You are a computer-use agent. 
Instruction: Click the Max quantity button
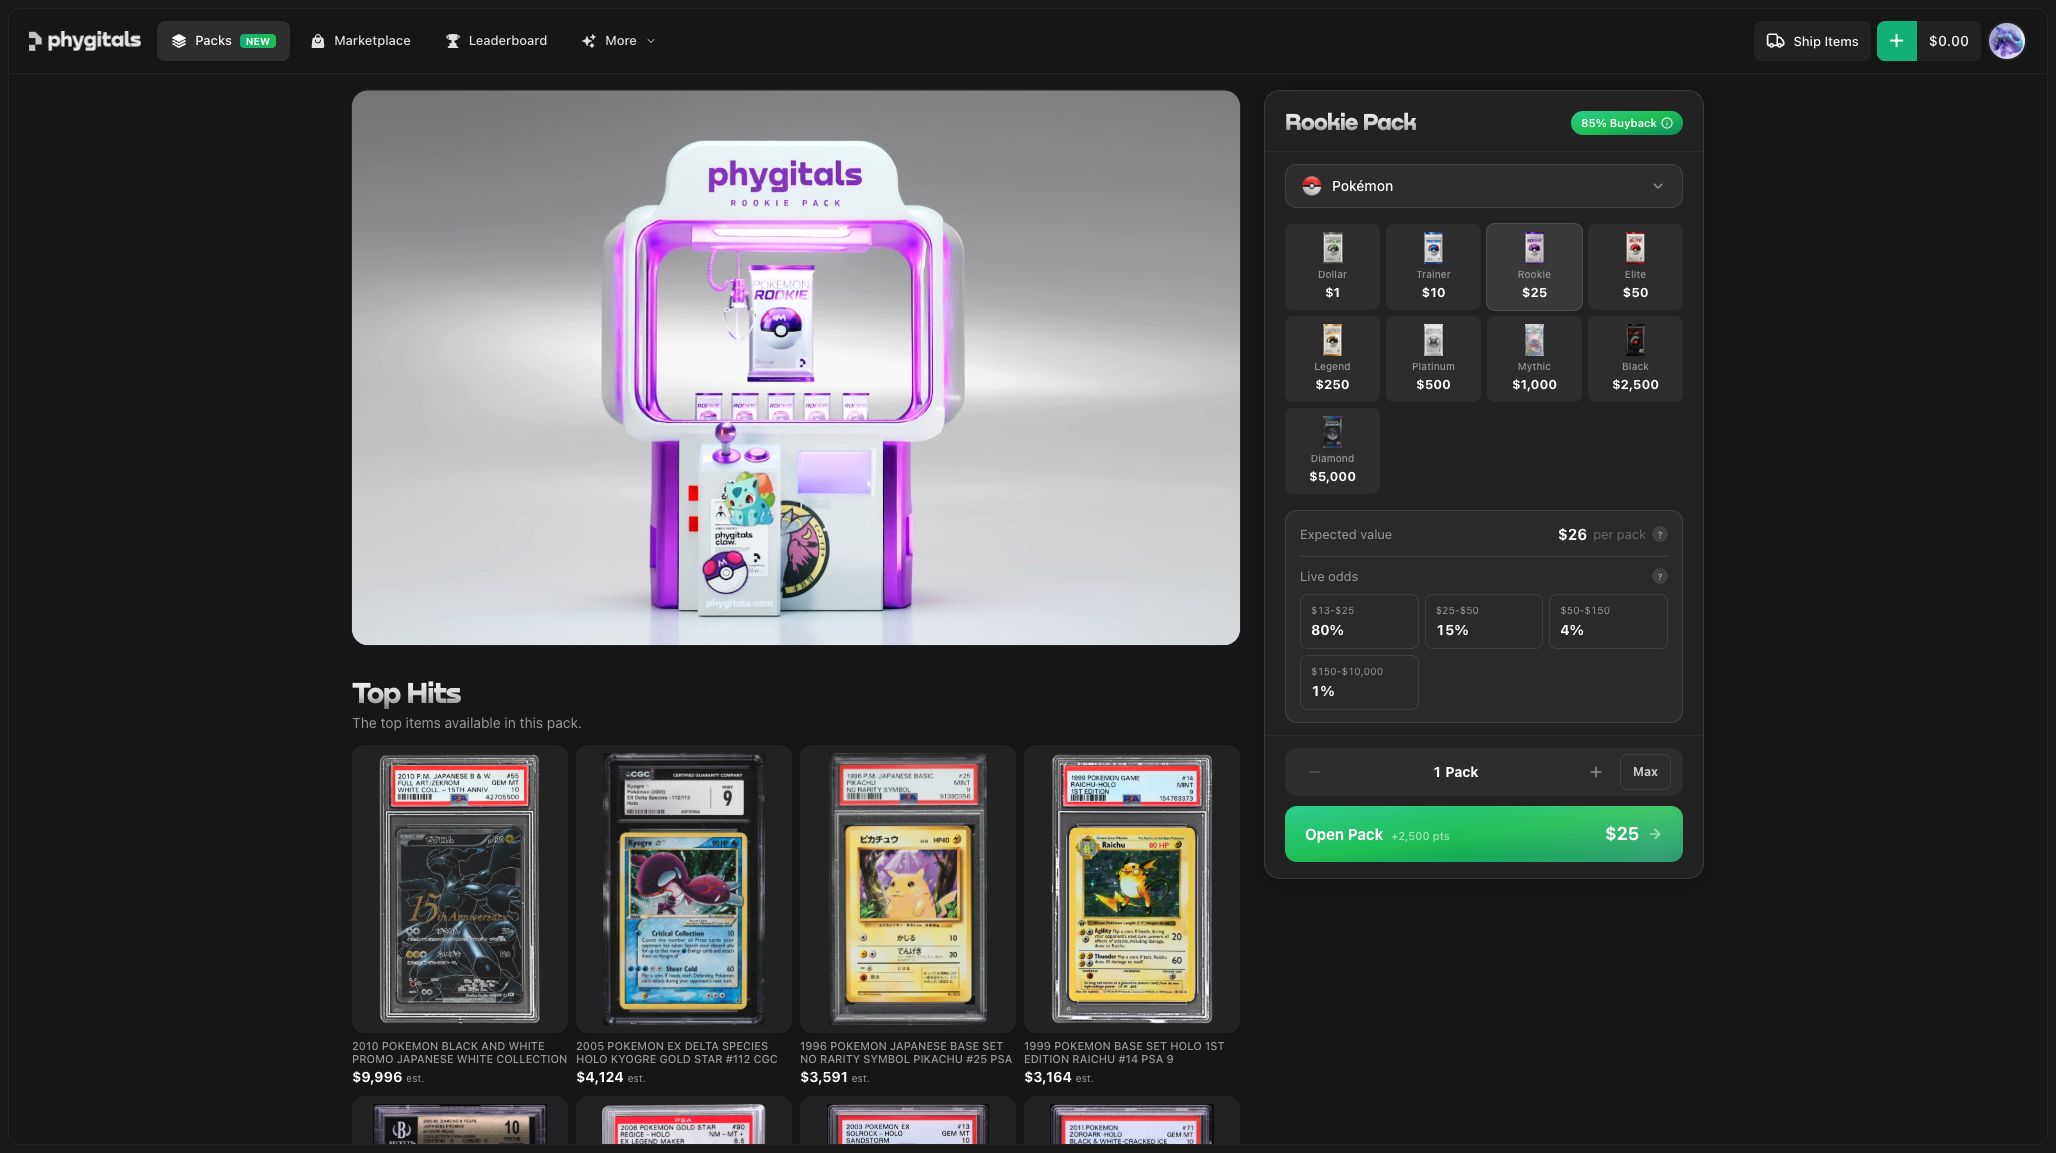1645,772
